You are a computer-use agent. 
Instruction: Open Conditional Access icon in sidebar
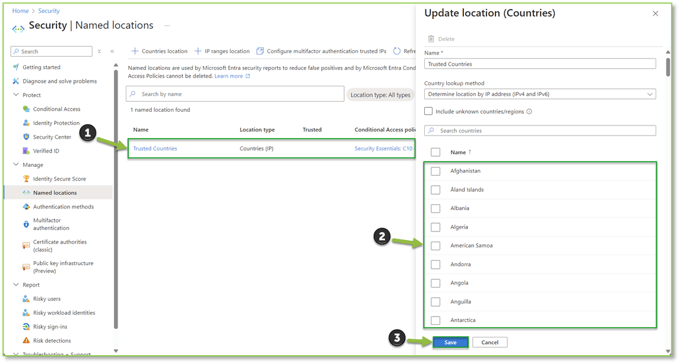26,109
